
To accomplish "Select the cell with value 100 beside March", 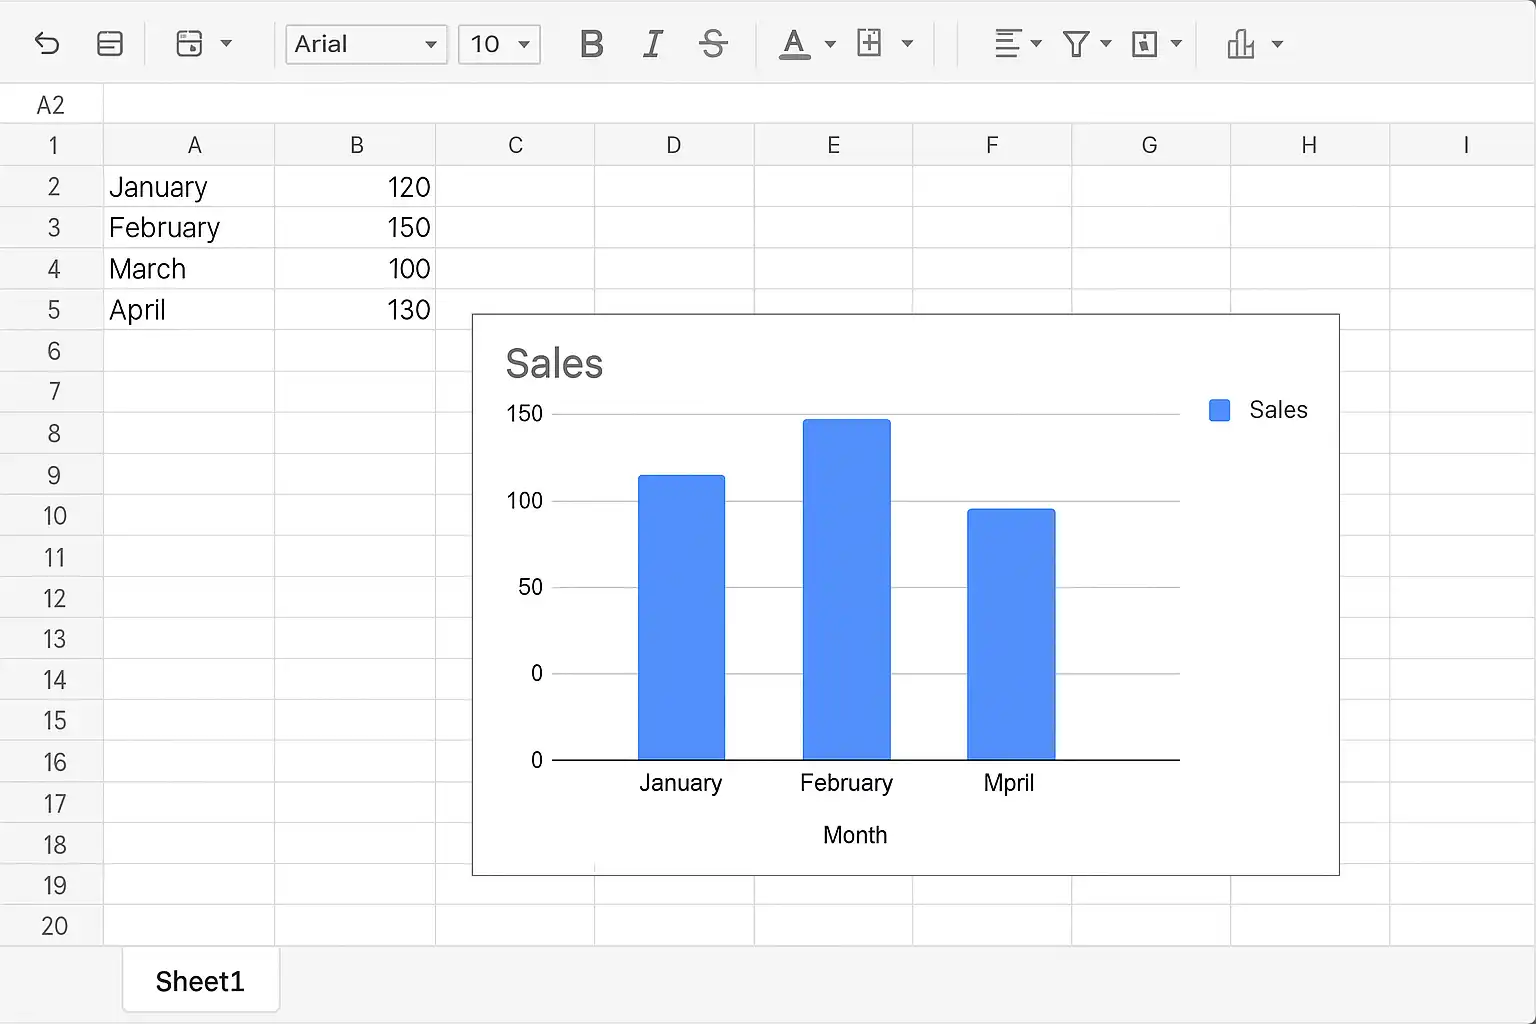I will (x=355, y=269).
